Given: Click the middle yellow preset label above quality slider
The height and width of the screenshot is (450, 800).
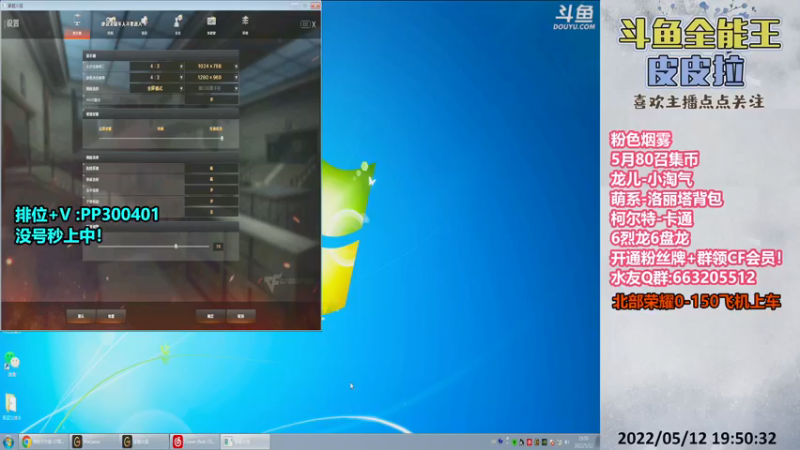Looking at the screenshot, I should [x=160, y=129].
